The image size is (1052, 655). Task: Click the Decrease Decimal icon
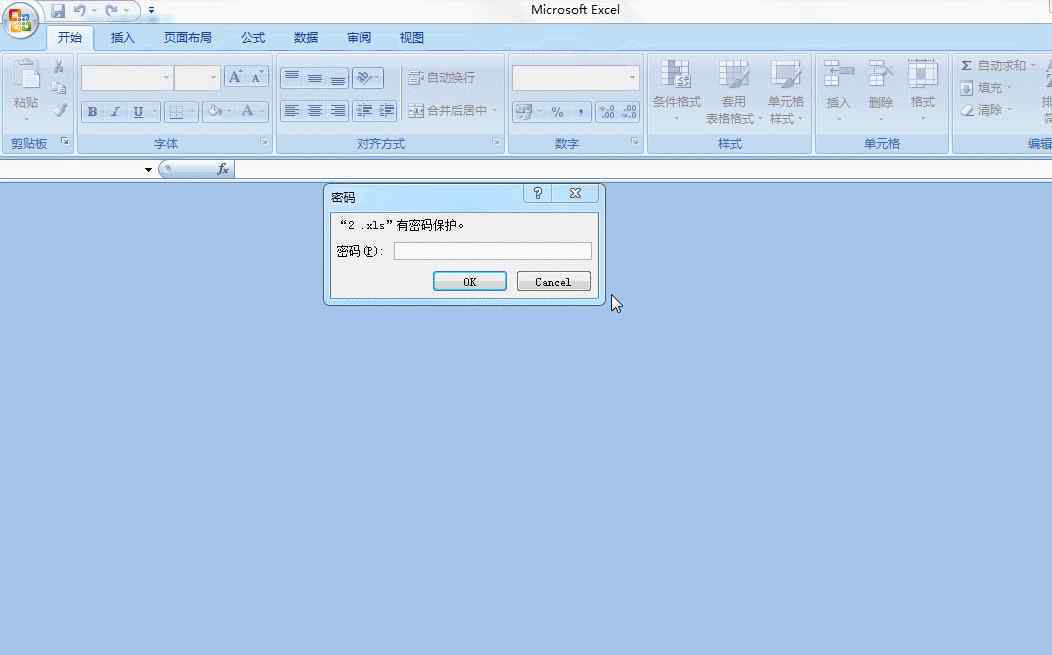[629, 111]
